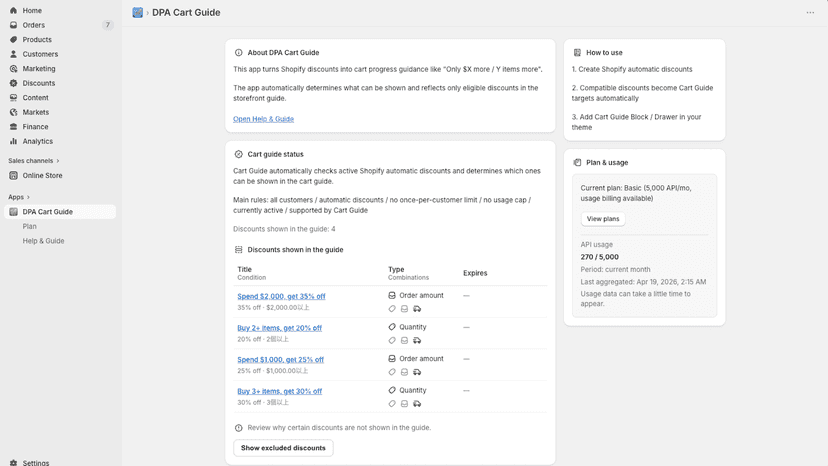Open the Spend $2,000, get 35% off discount
This screenshot has width=828, height=466.
281,296
